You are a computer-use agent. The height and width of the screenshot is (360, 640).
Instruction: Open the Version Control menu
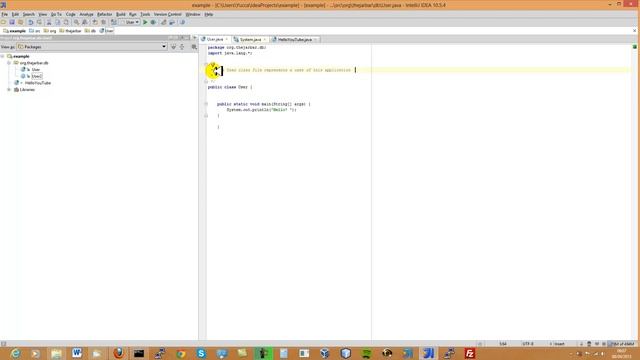(x=167, y=14)
